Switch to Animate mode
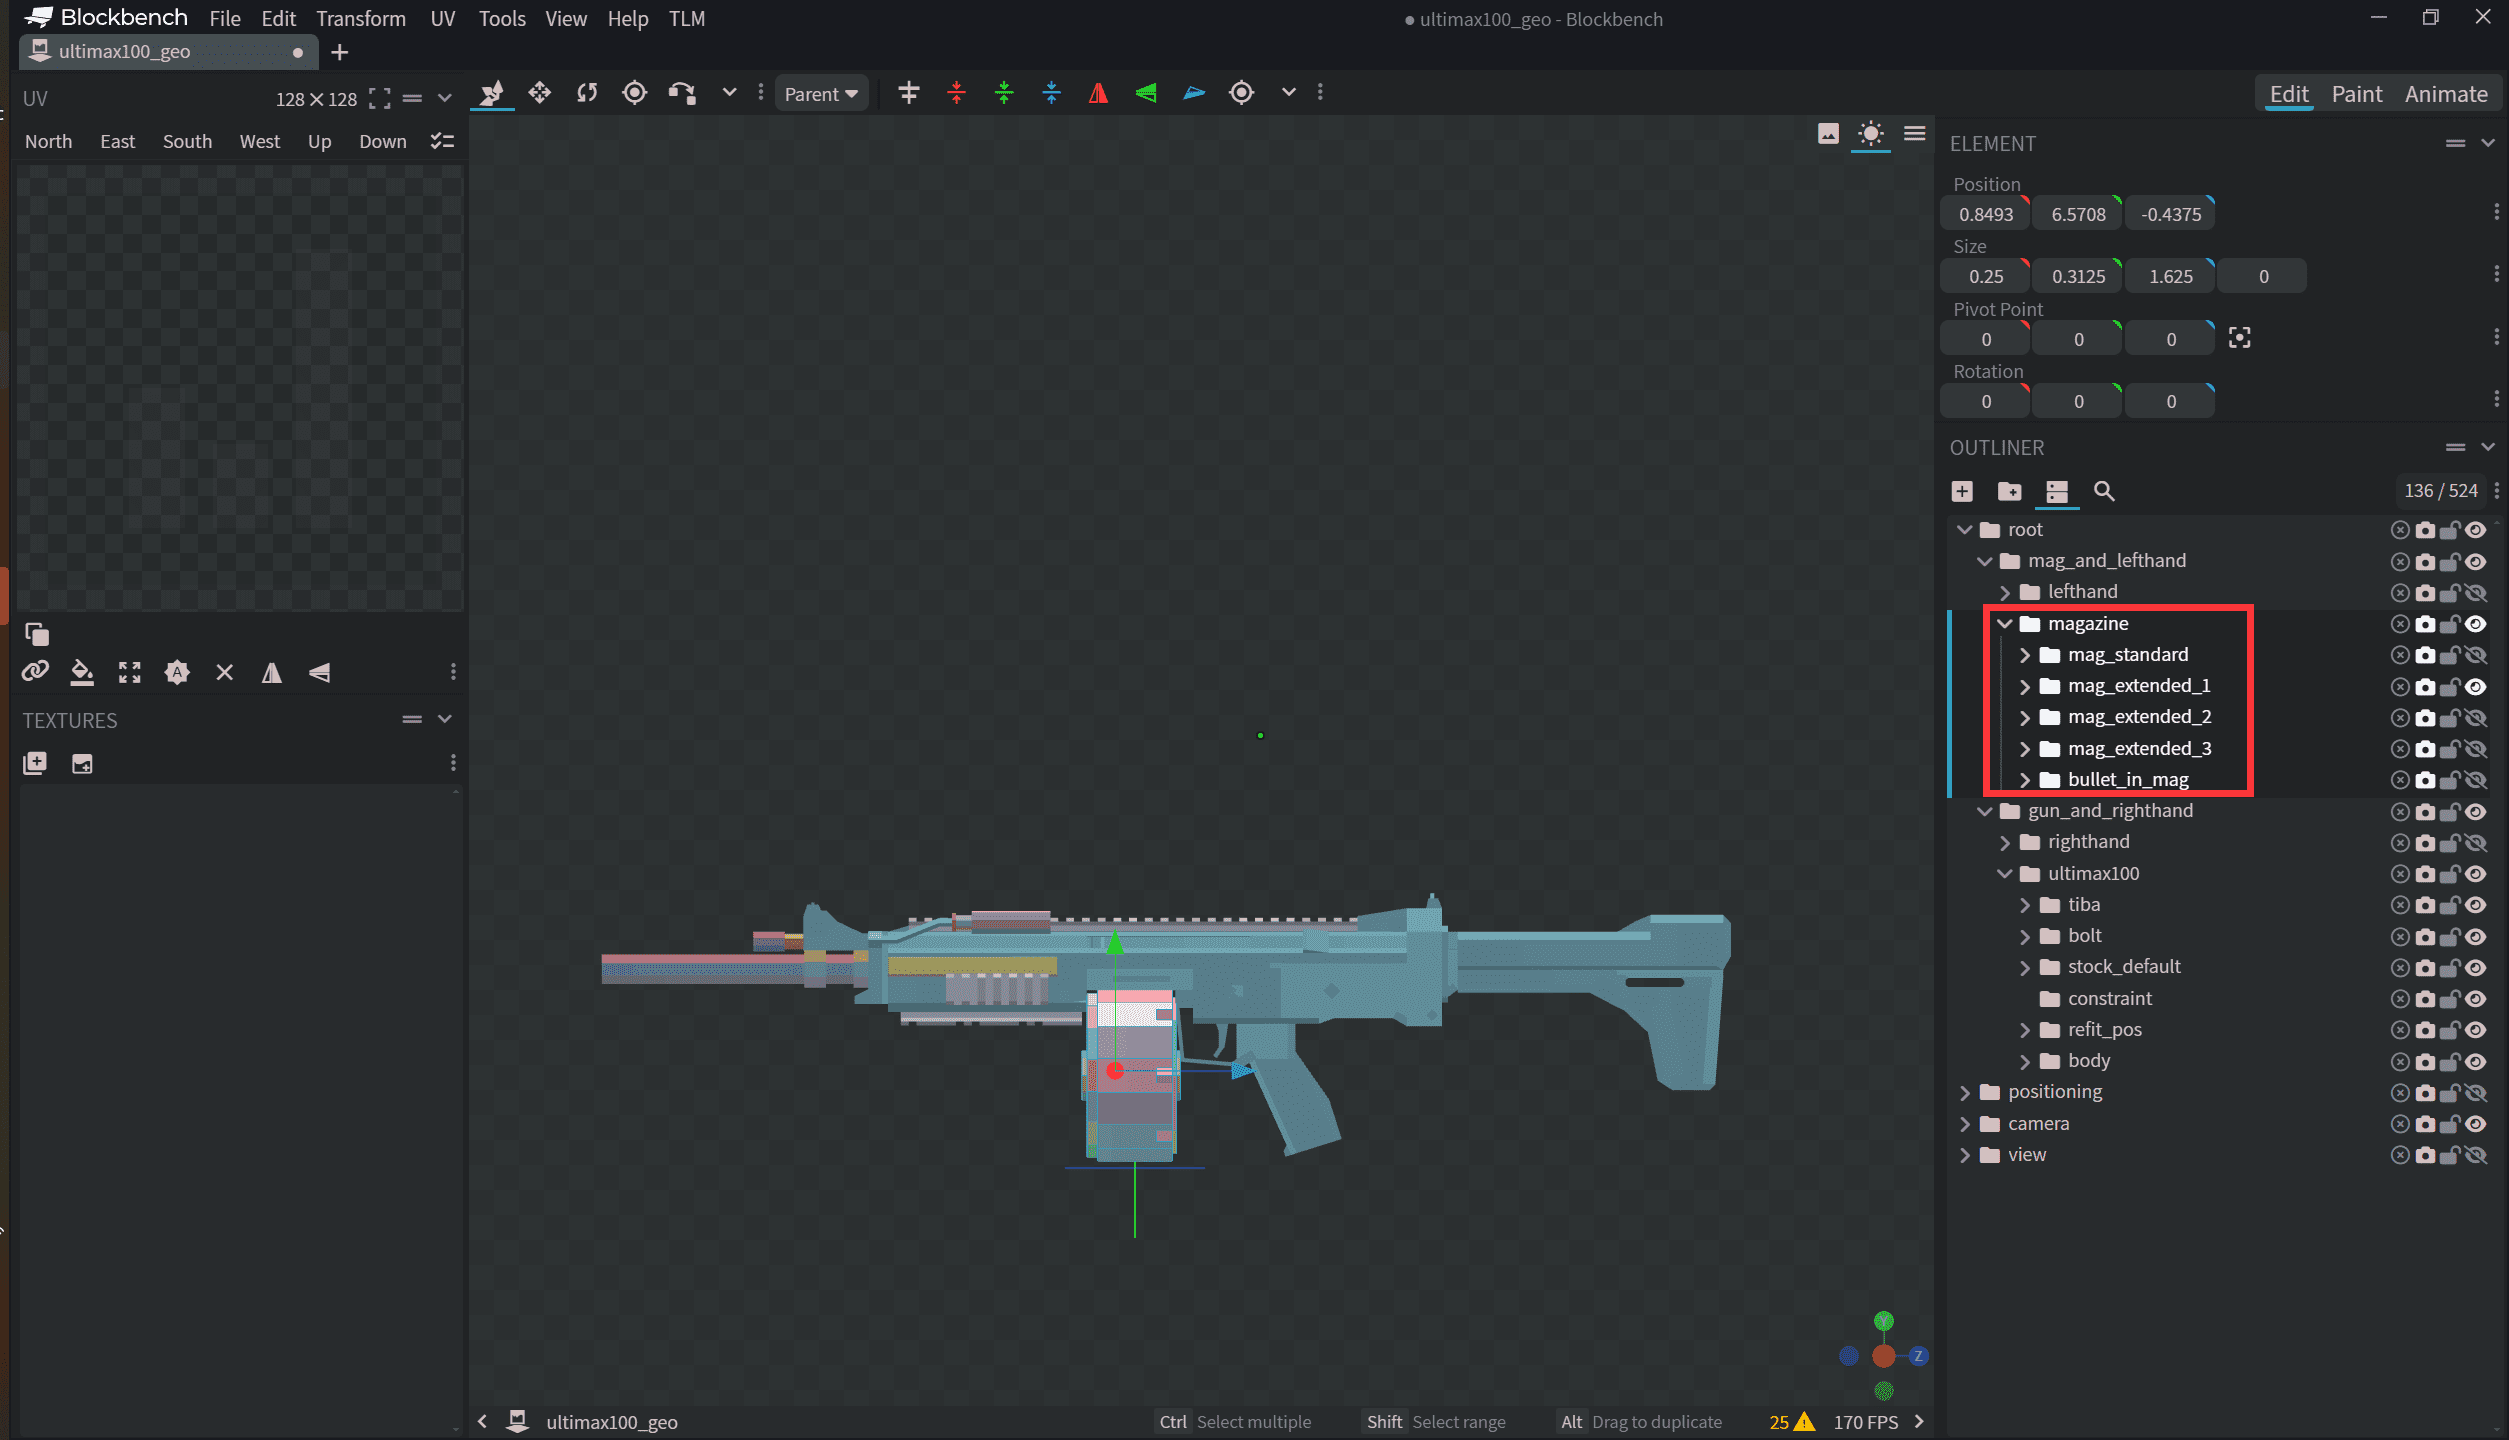Image resolution: width=2509 pixels, height=1440 pixels. [x=2446, y=94]
